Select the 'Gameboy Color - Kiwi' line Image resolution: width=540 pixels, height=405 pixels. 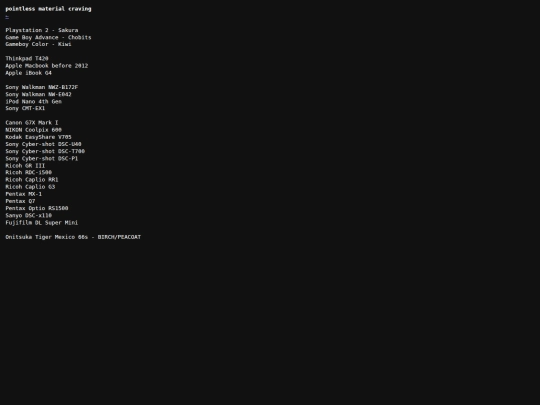(x=38, y=44)
